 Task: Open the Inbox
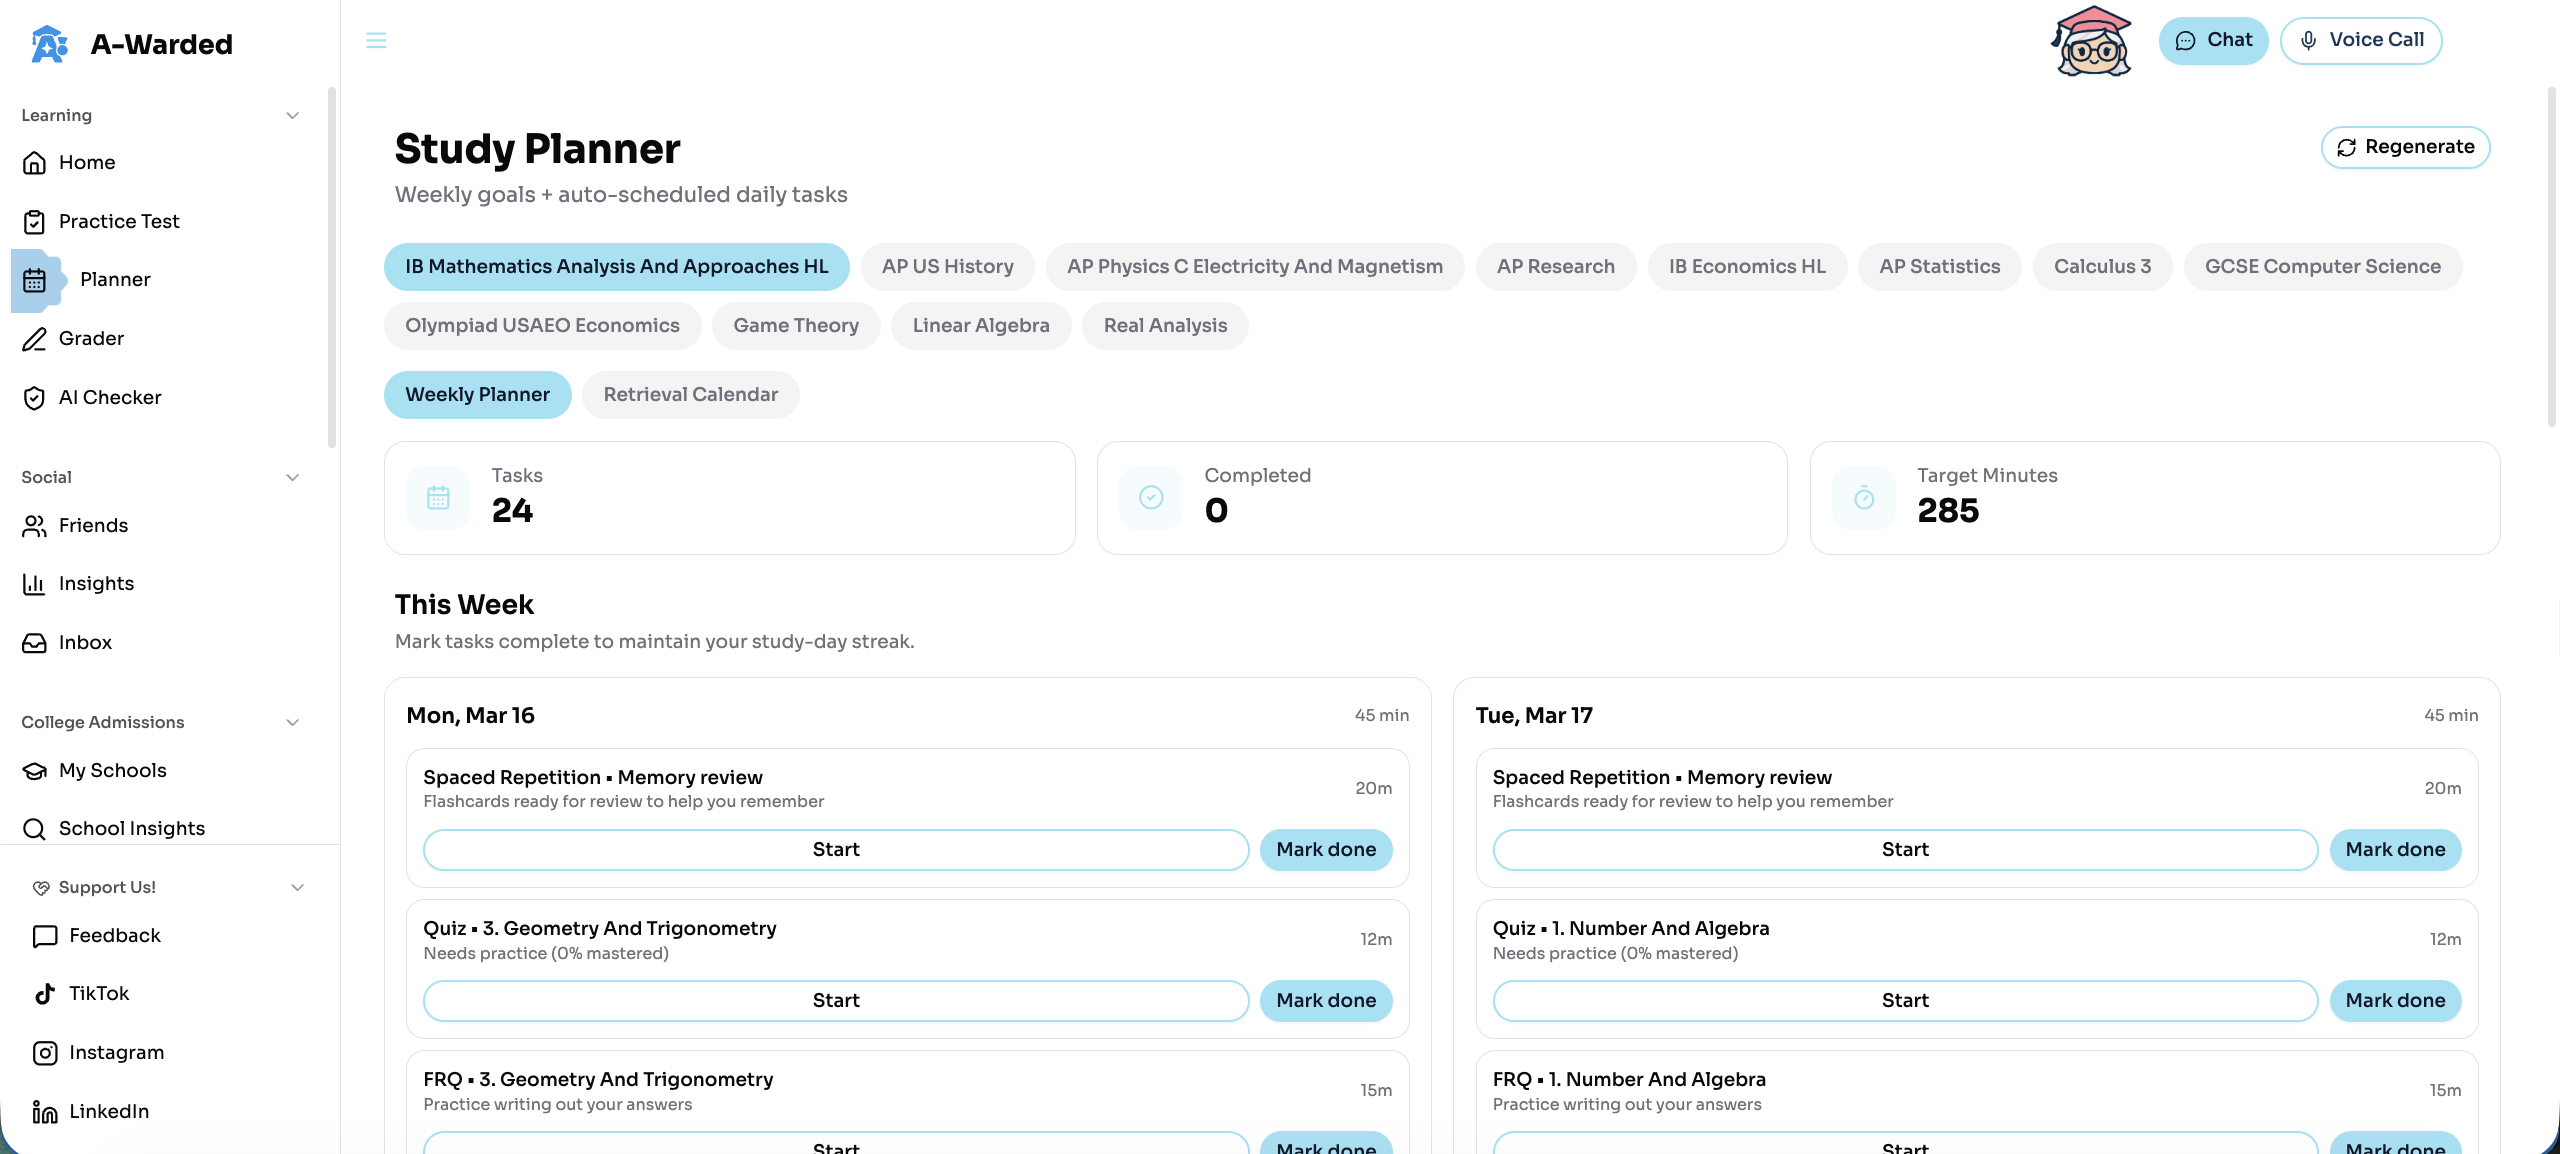pyautogui.click(x=85, y=642)
